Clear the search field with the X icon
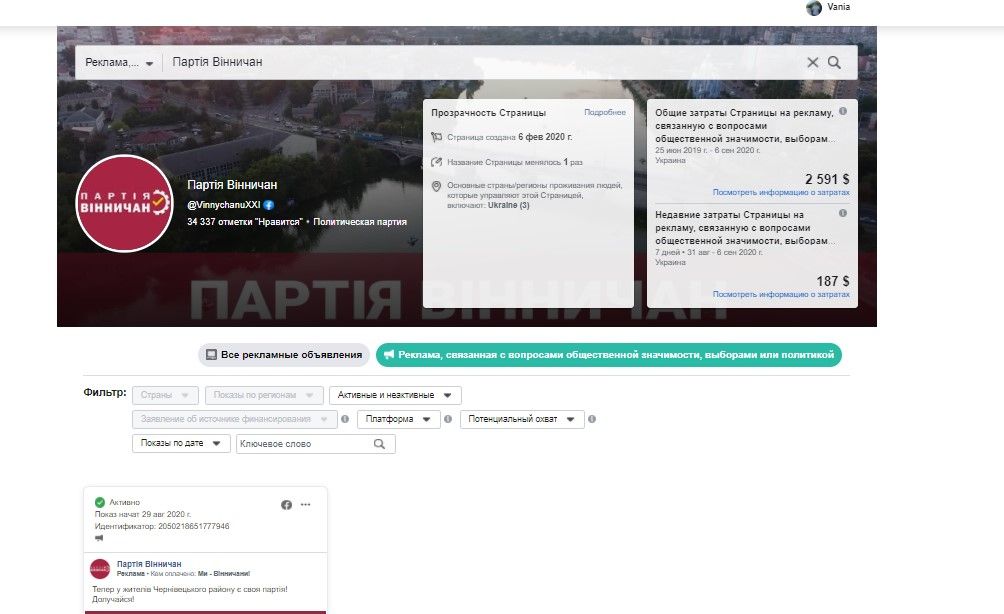The height and width of the screenshot is (614, 1004). [812, 63]
